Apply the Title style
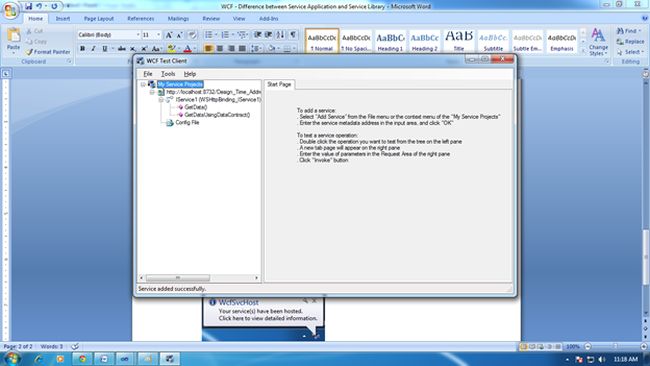The height and width of the screenshot is (366, 650). [459, 41]
